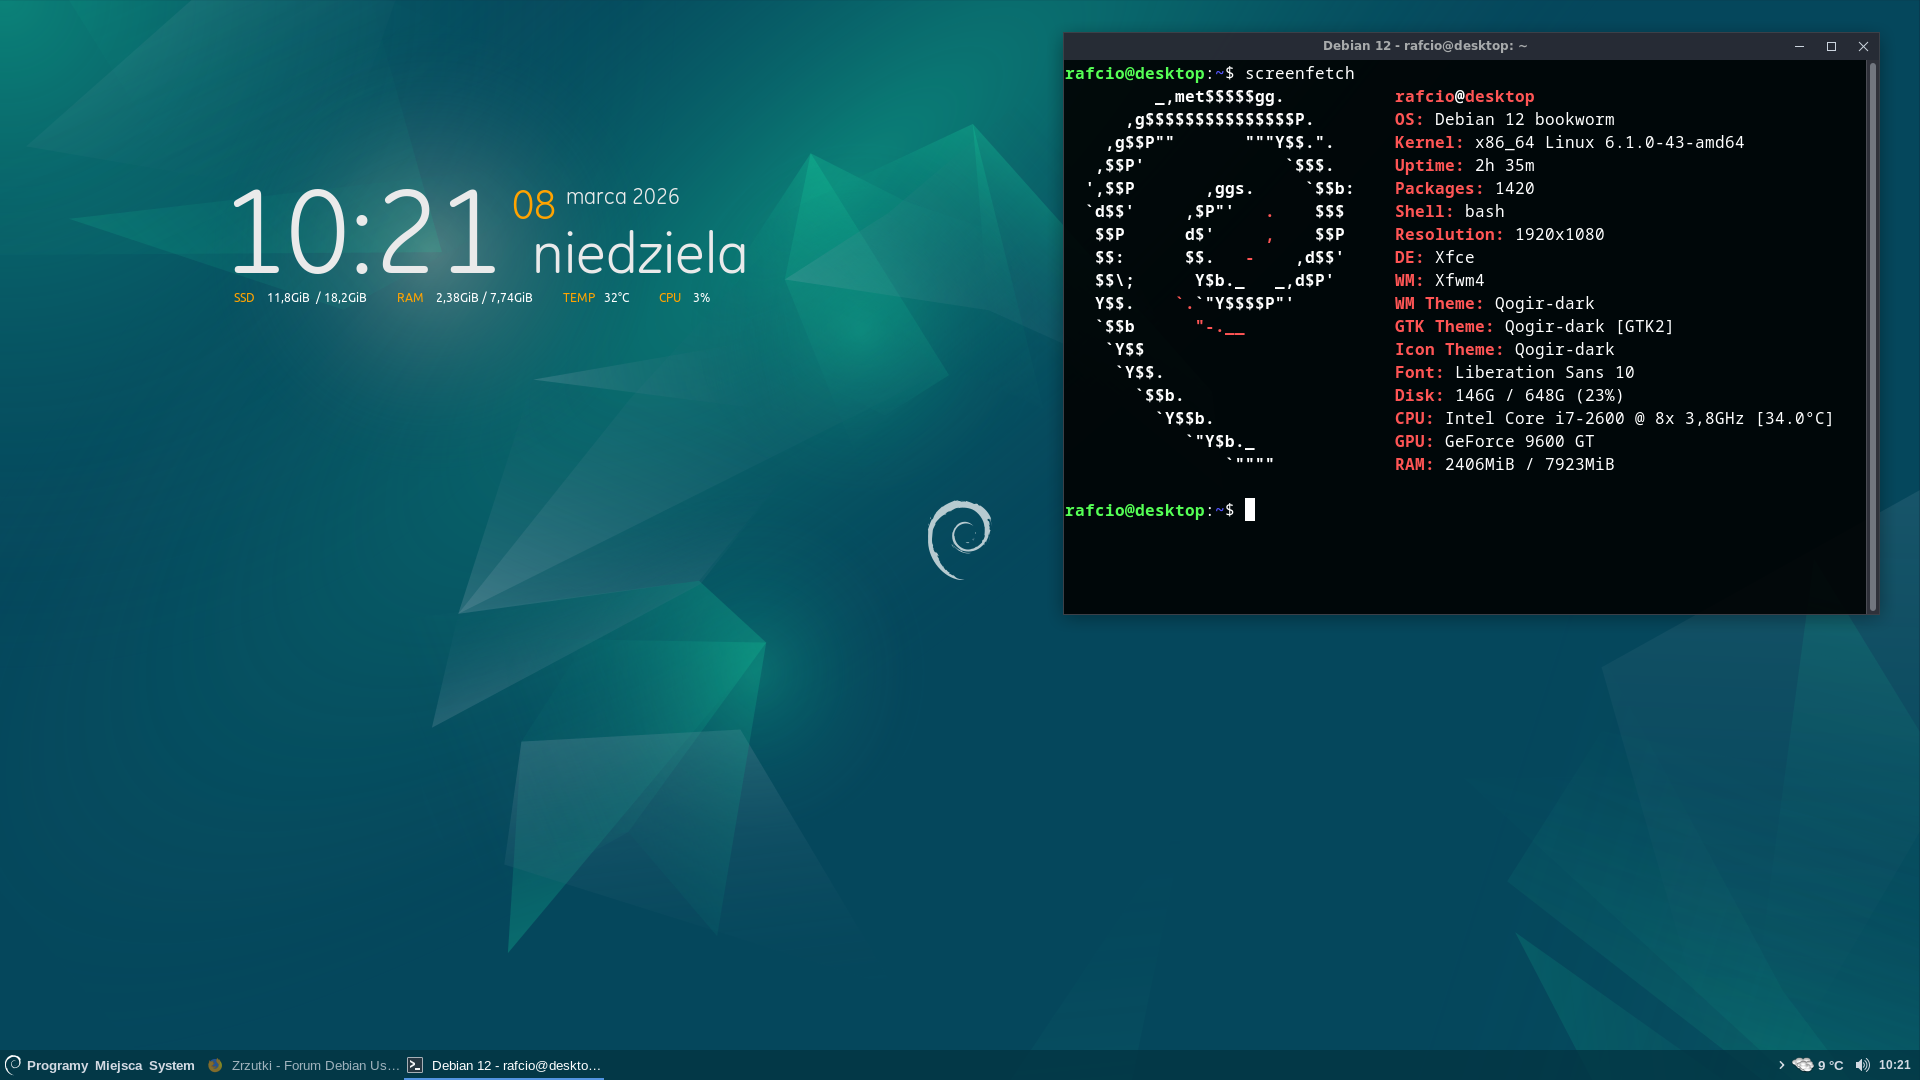Viewport: 1920px width, 1080px height.
Task: Click the Firefox icon in the taskbar
Action: tap(215, 1065)
